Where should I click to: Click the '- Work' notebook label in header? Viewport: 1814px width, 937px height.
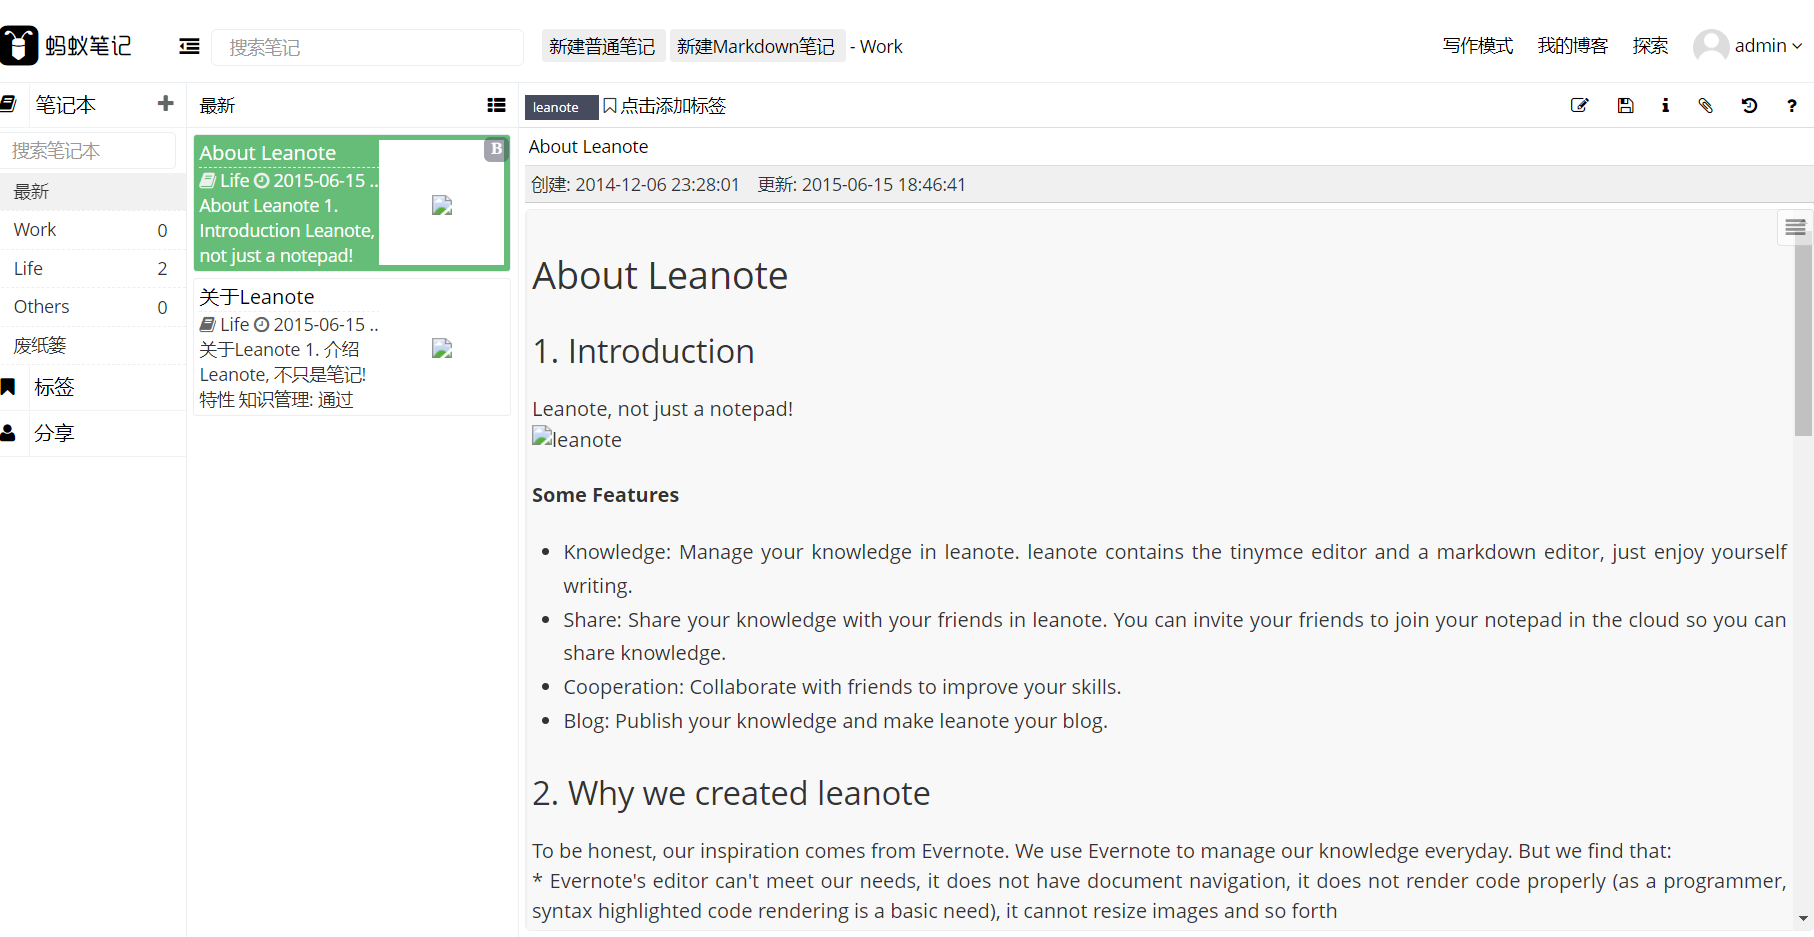point(876,47)
